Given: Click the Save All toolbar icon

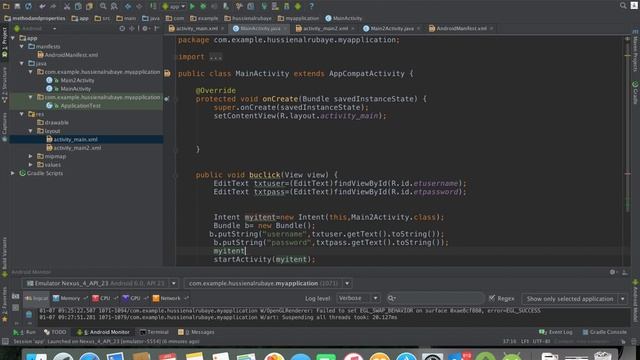Looking at the screenshot, I should [17, 6].
